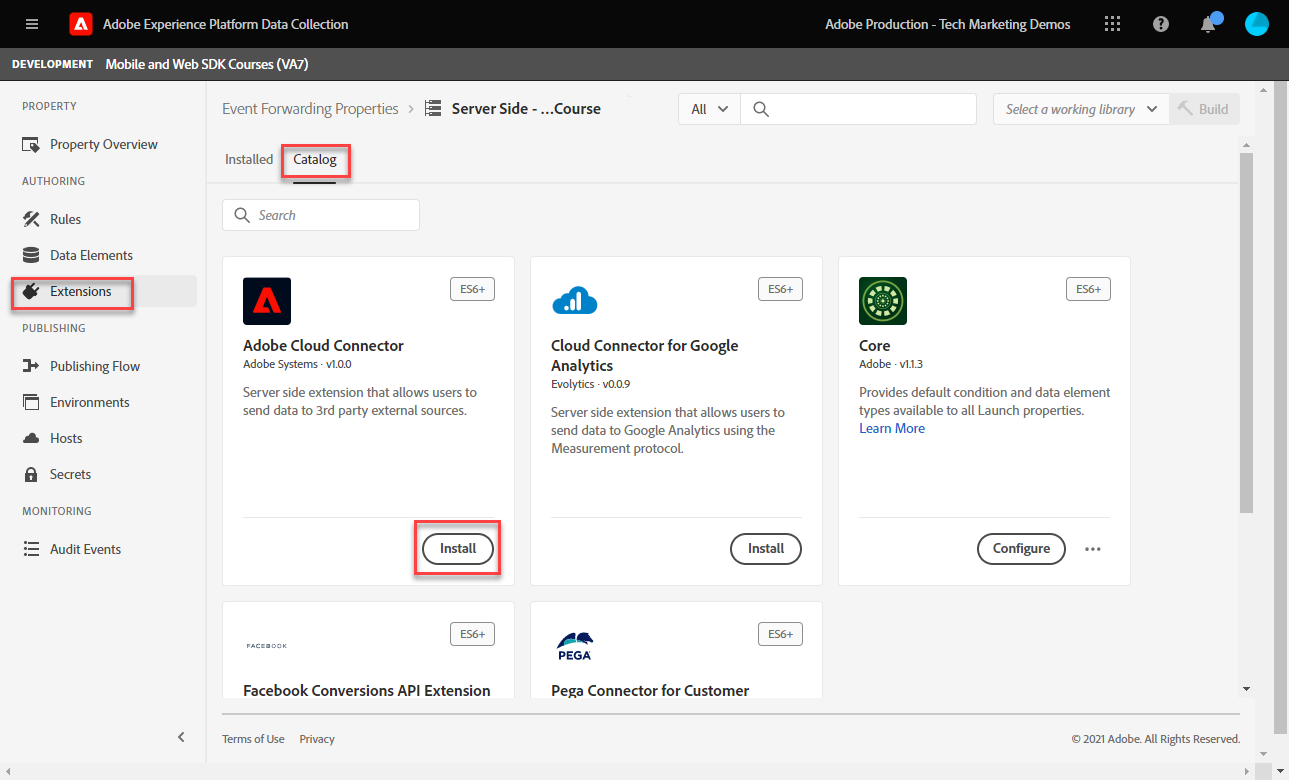This screenshot has width=1289, height=780.
Task: Click the Core extension title
Action: tap(874, 346)
